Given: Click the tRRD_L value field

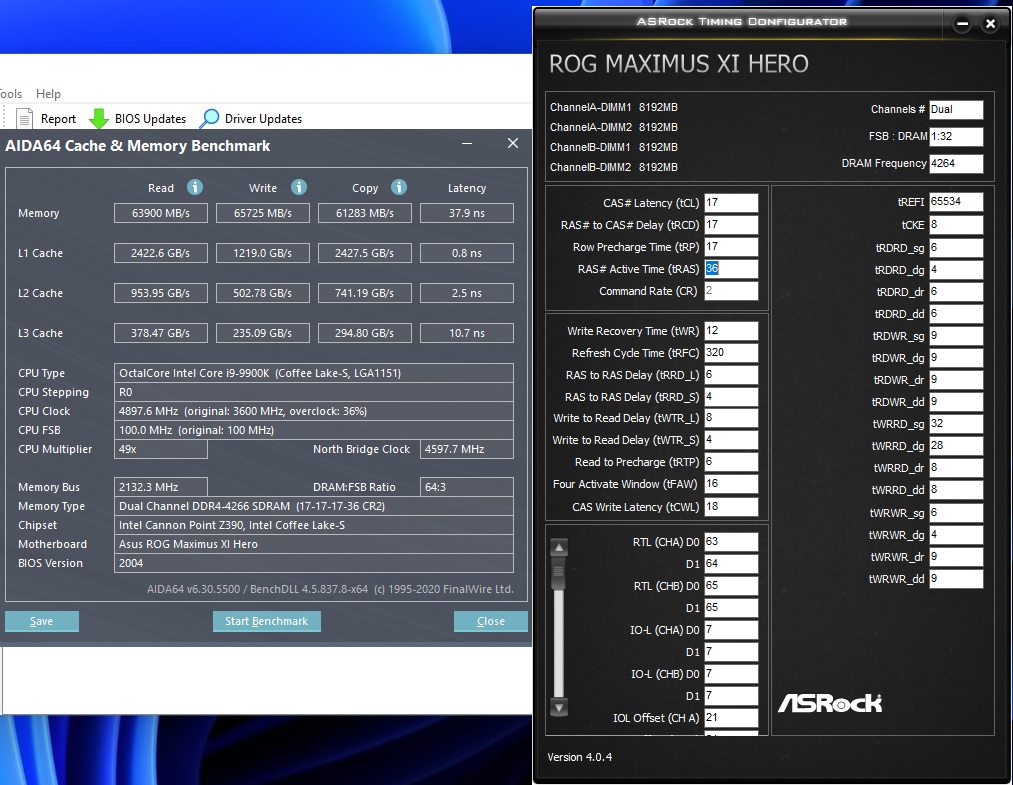Looking at the screenshot, I should tap(731, 375).
